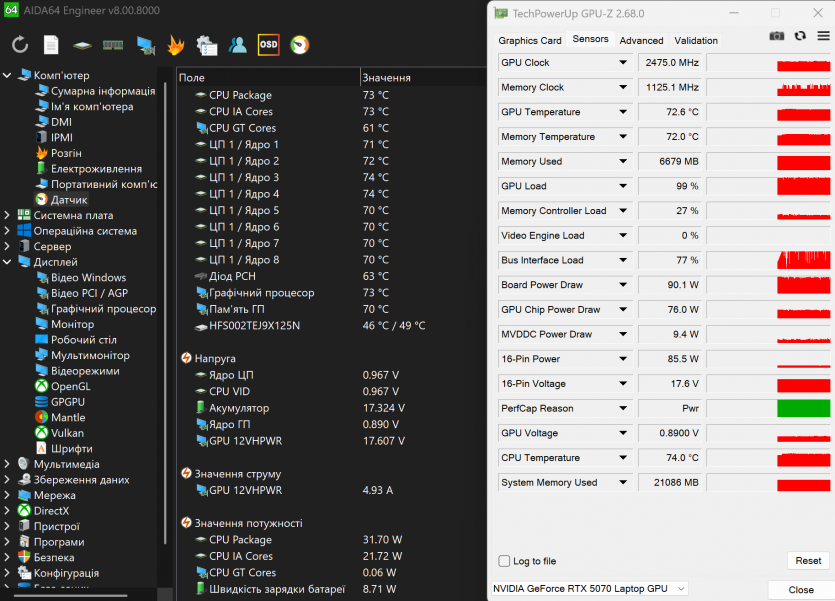
Task: Launch the flame stability test icon
Action: (x=175, y=45)
